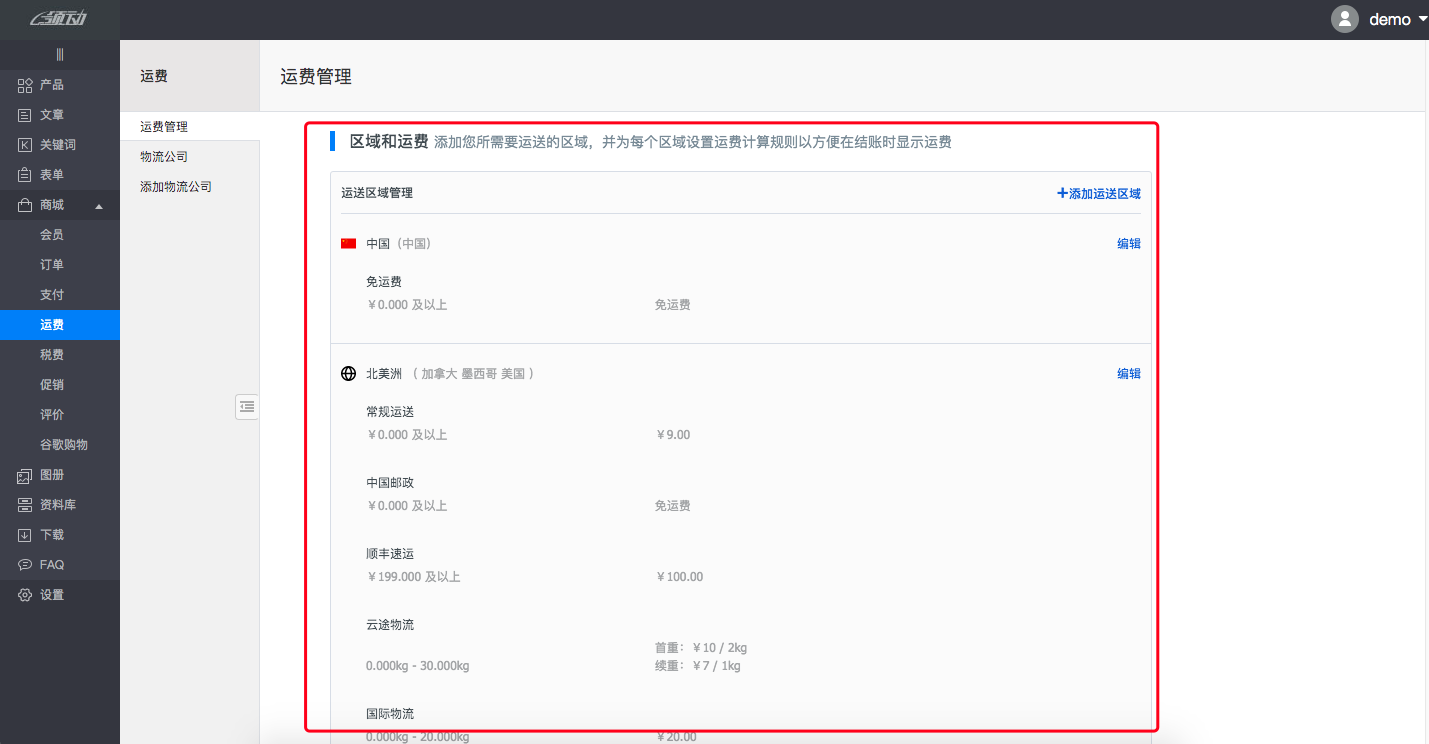Open the 物流公司 submenu tab

[x=164, y=157]
